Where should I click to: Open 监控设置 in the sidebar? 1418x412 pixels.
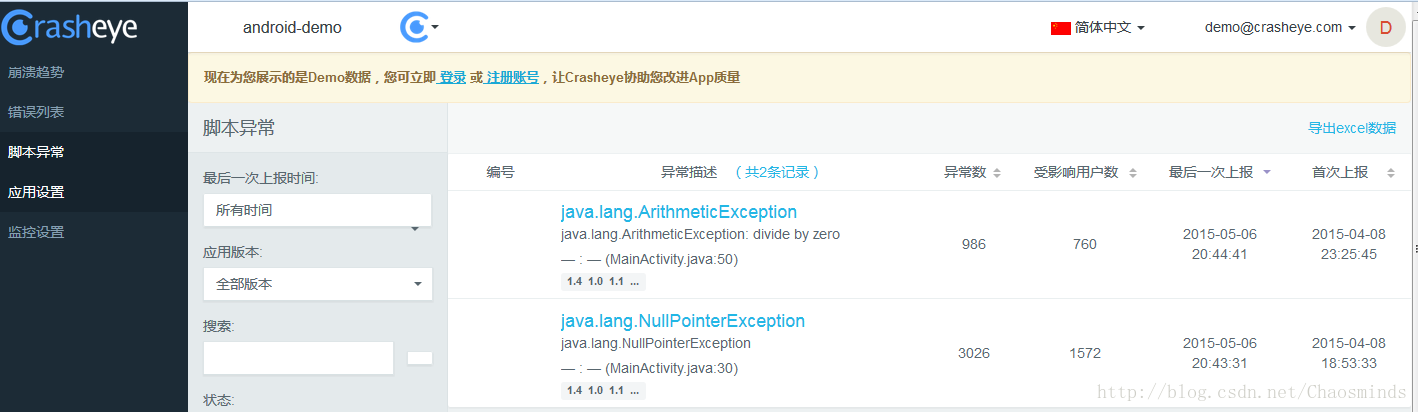pos(36,232)
